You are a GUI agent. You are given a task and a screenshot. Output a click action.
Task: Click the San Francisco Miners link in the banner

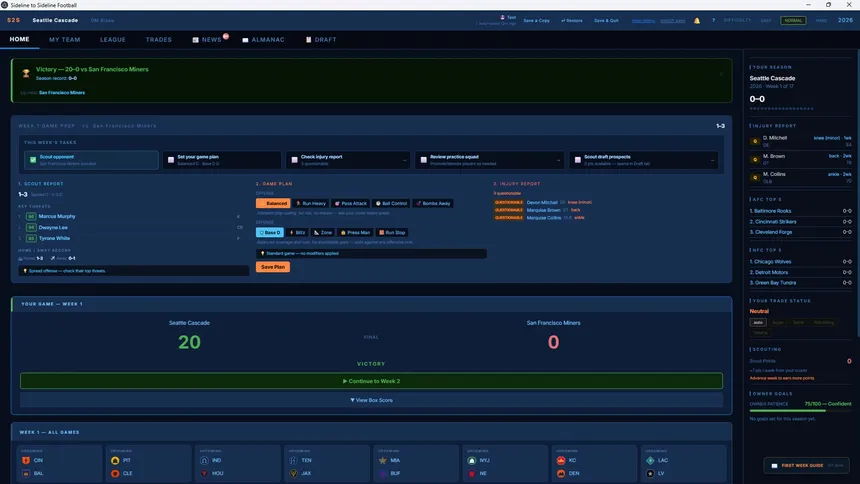[62, 93]
